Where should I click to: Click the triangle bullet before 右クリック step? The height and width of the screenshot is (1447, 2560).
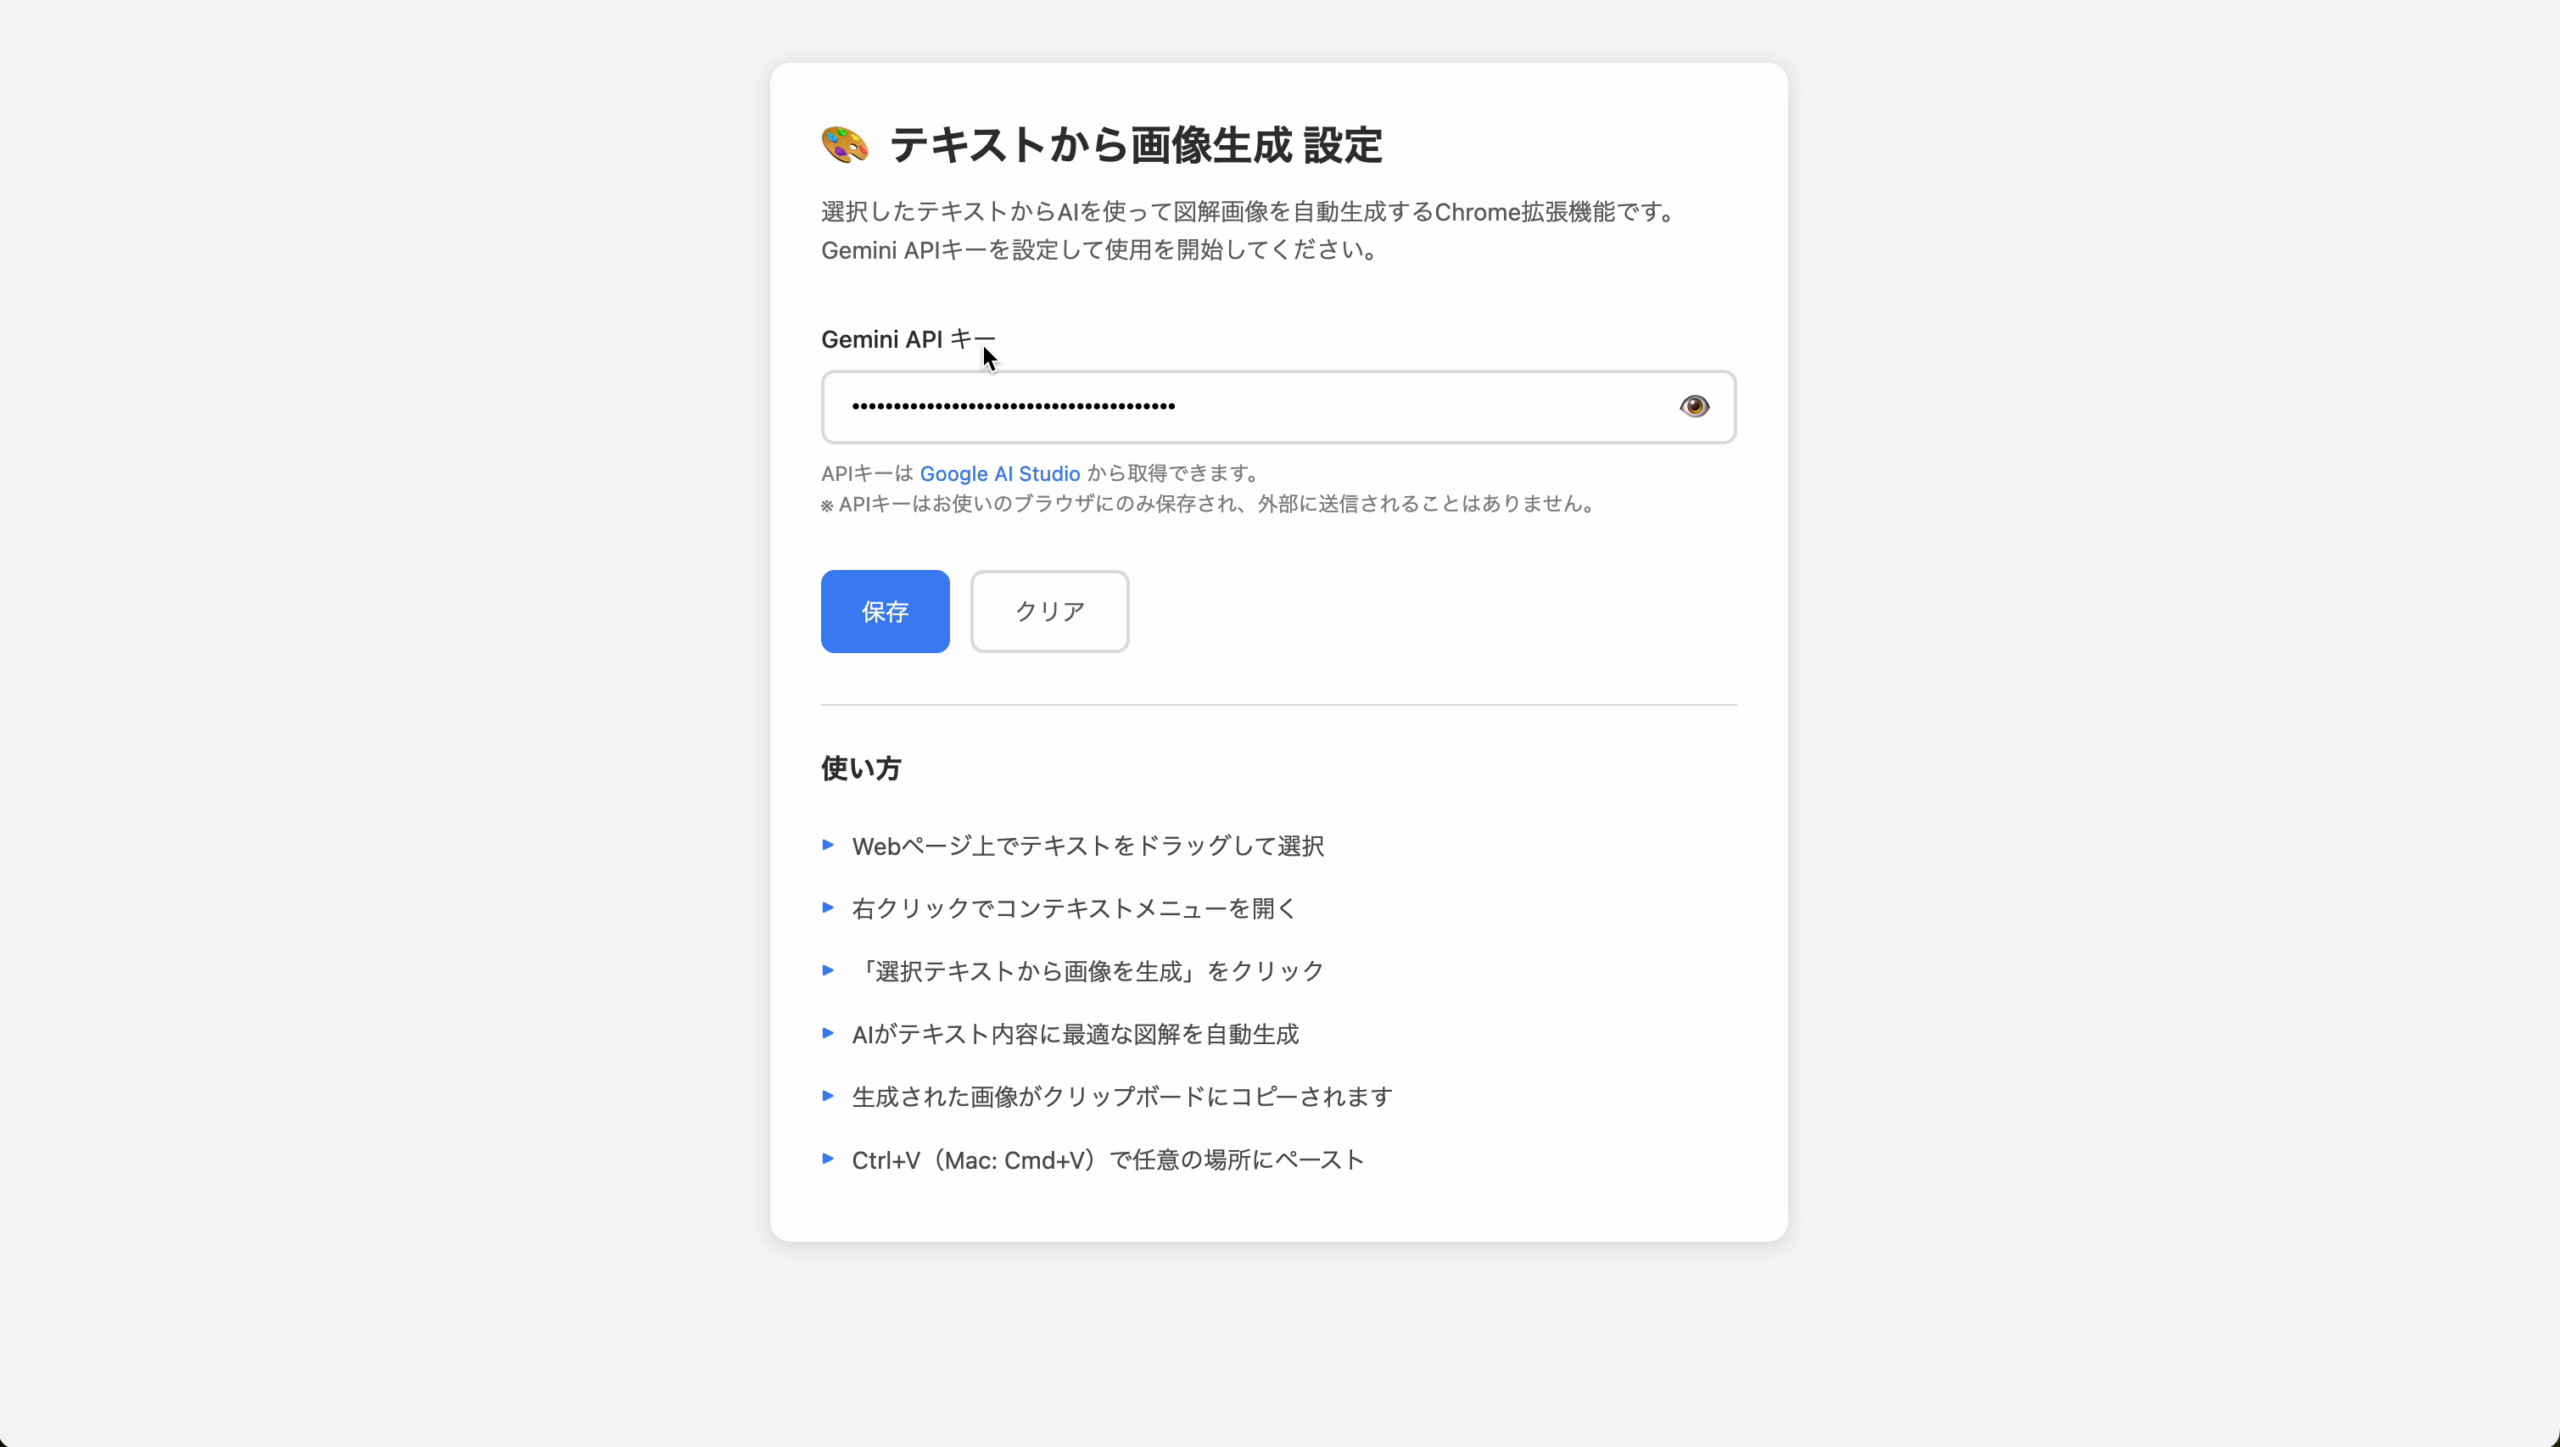click(828, 908)
